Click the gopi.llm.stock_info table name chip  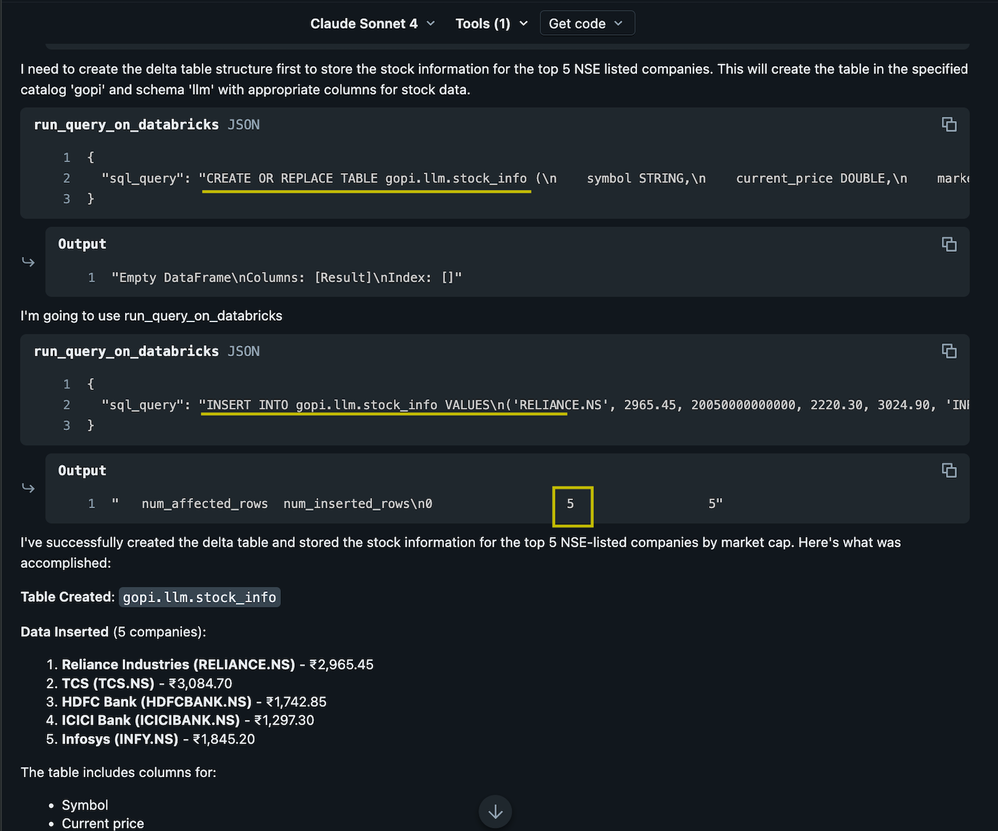pyautogui.click(x=200, y=597)
